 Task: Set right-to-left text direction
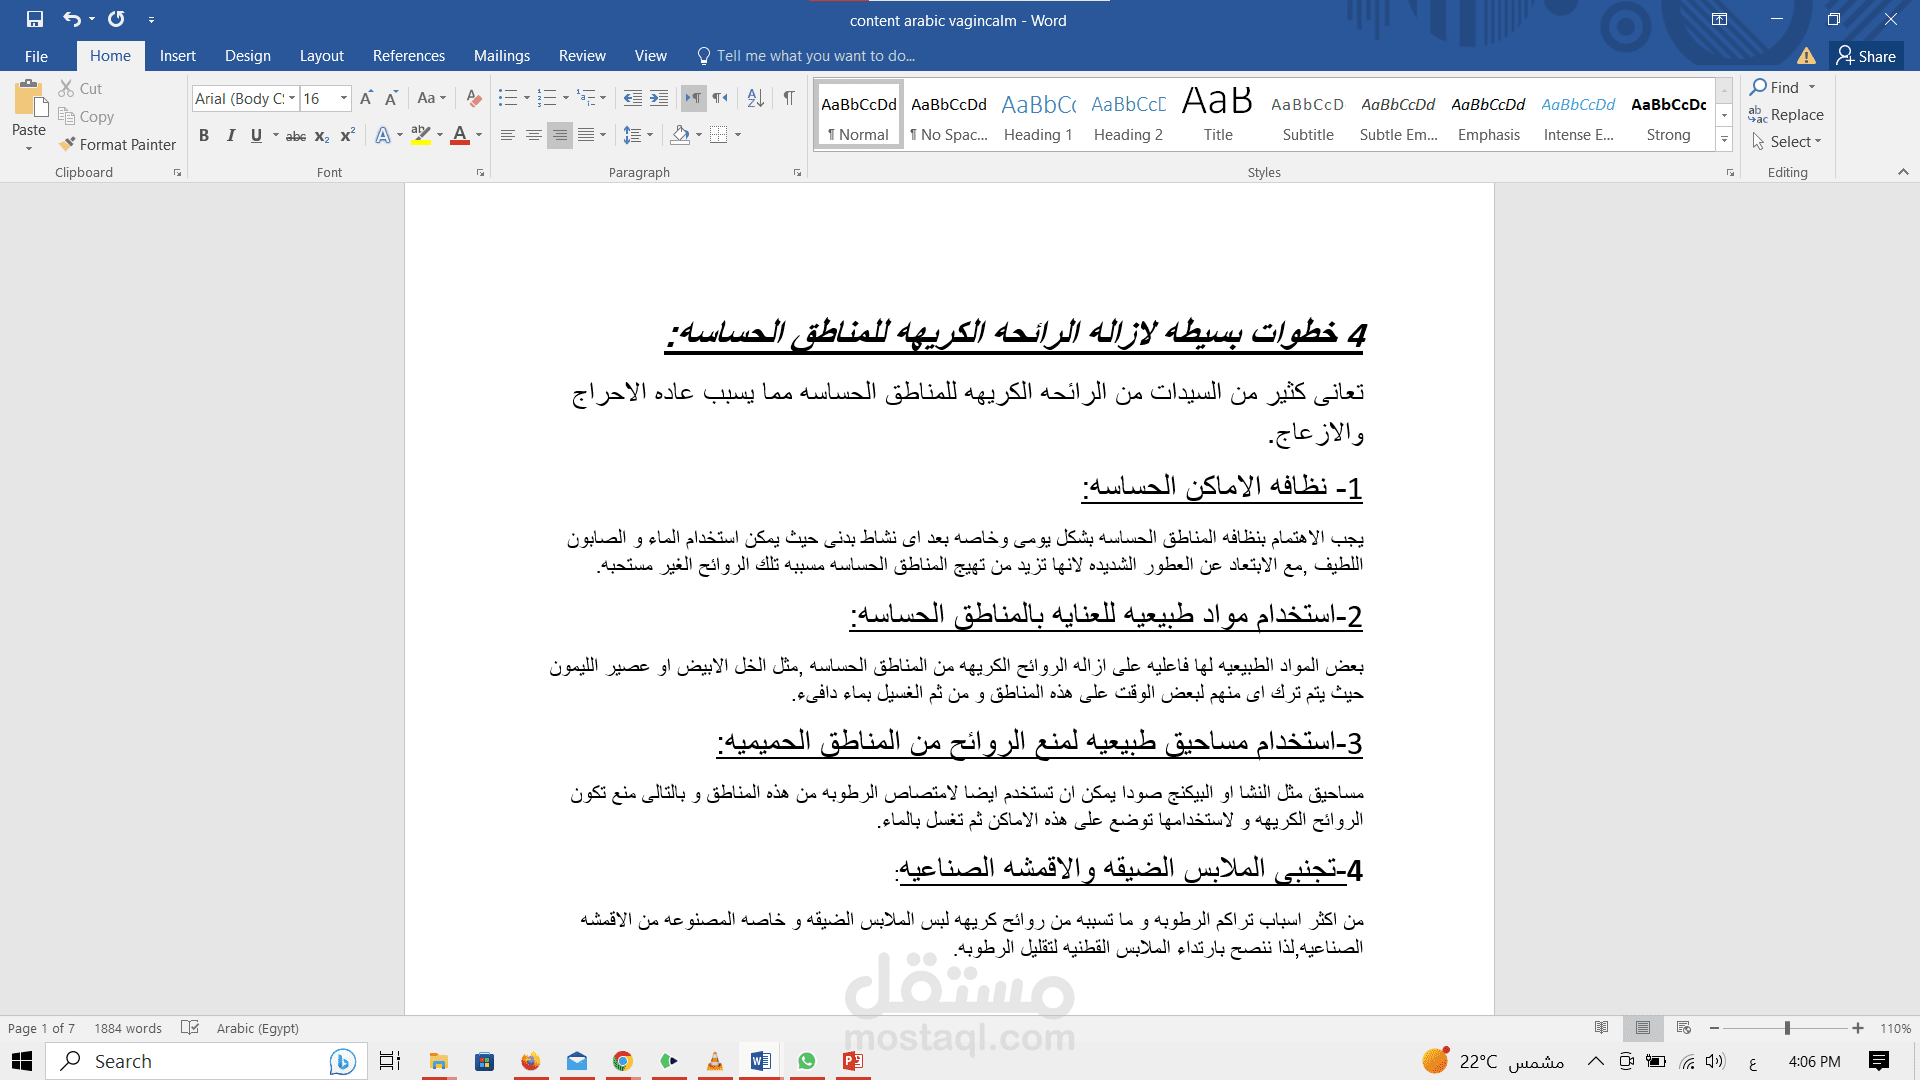coord(720,98)
